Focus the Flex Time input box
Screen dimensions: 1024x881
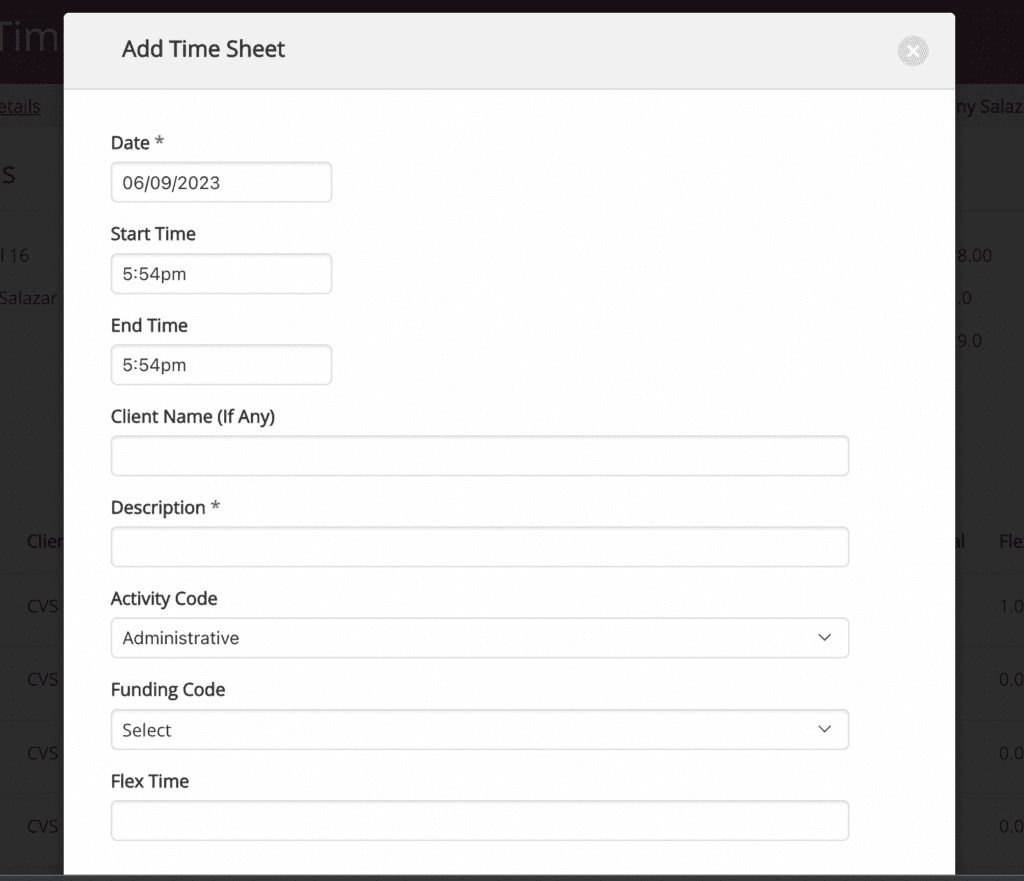point(479,821)
